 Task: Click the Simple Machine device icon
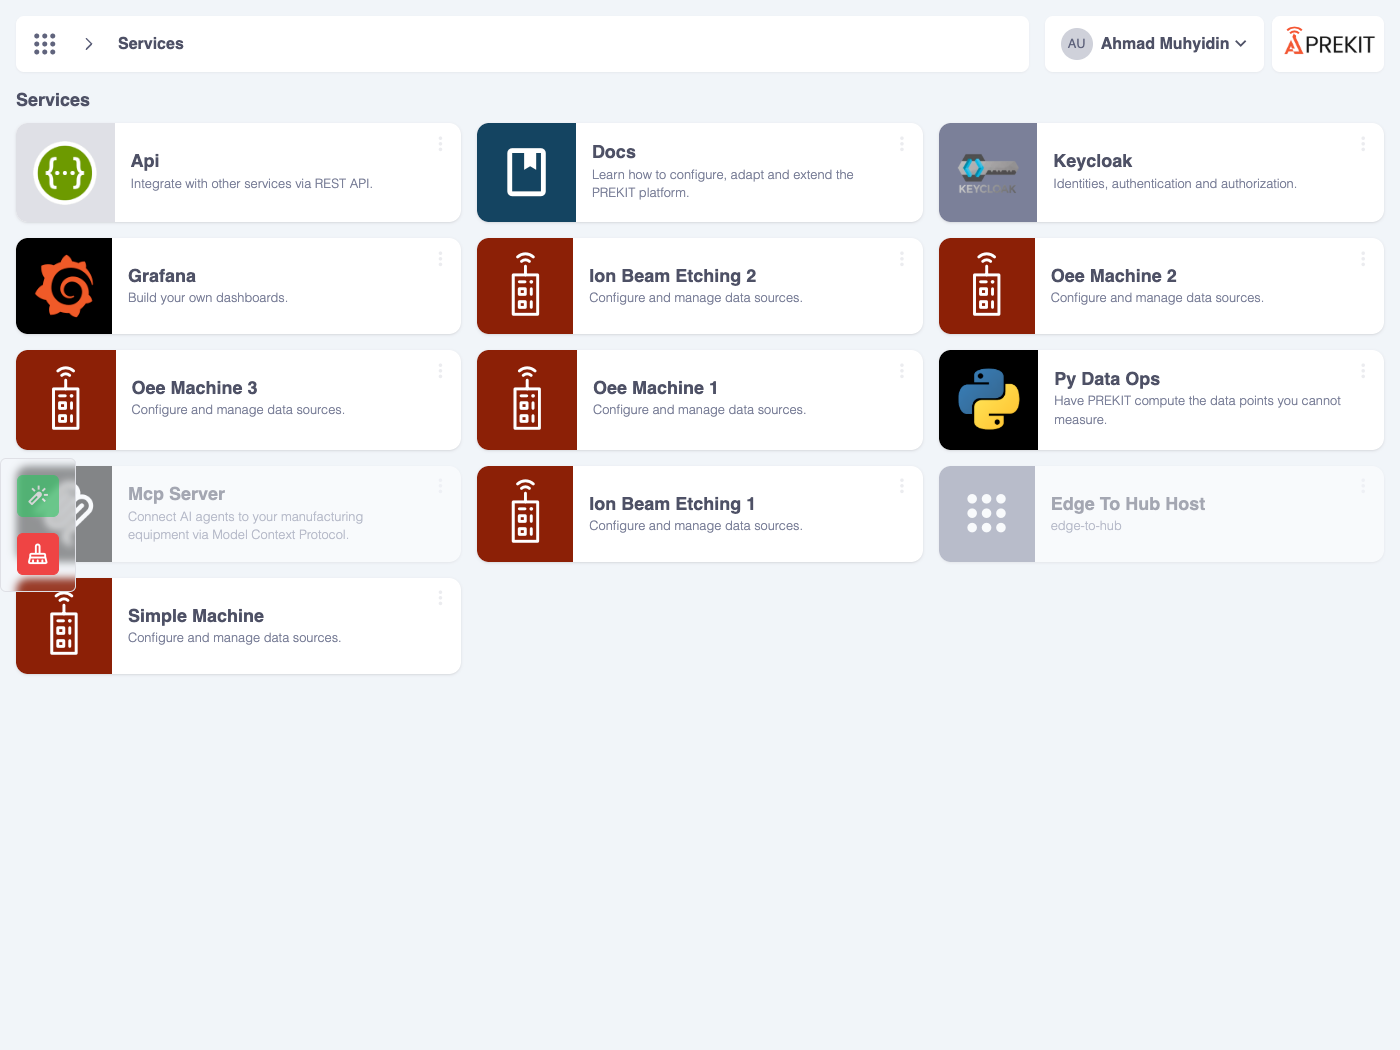[x=64, y=626]
